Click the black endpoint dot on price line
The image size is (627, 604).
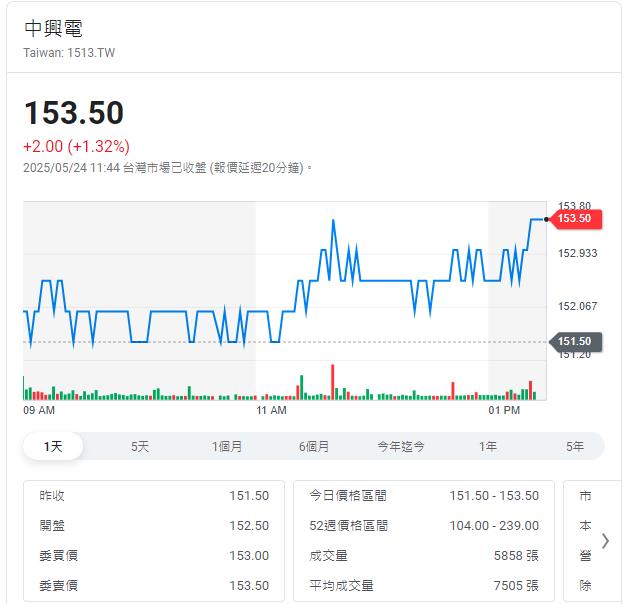pyautogui.click(x=546, y=219)
